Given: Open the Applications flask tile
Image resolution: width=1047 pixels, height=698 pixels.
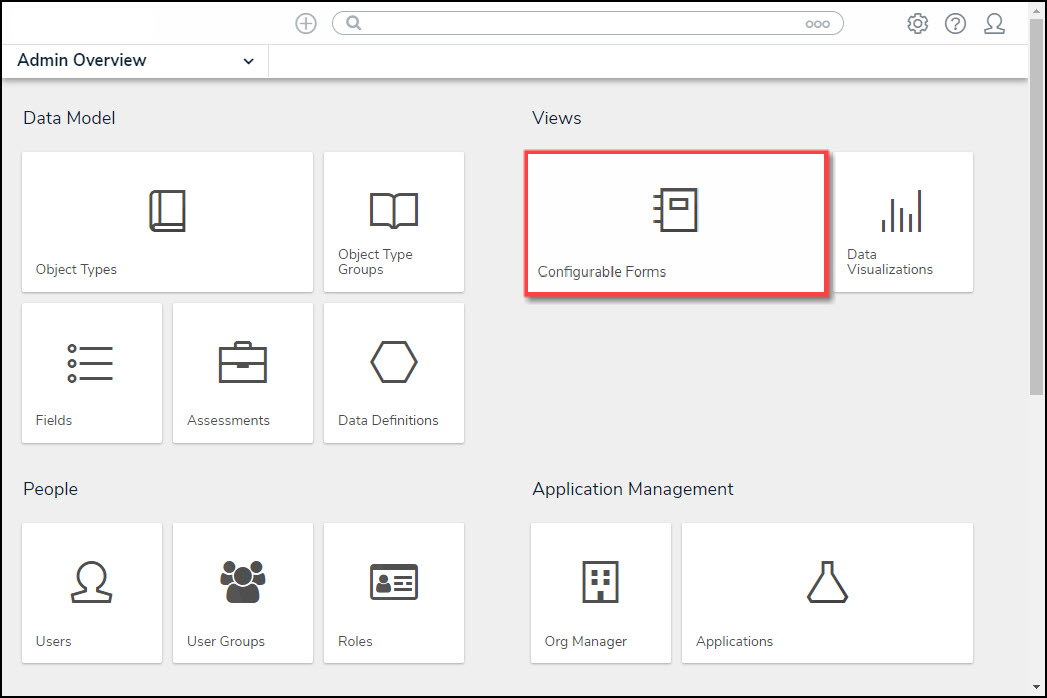Looking at the screenshot, I should tap(826, 593).
